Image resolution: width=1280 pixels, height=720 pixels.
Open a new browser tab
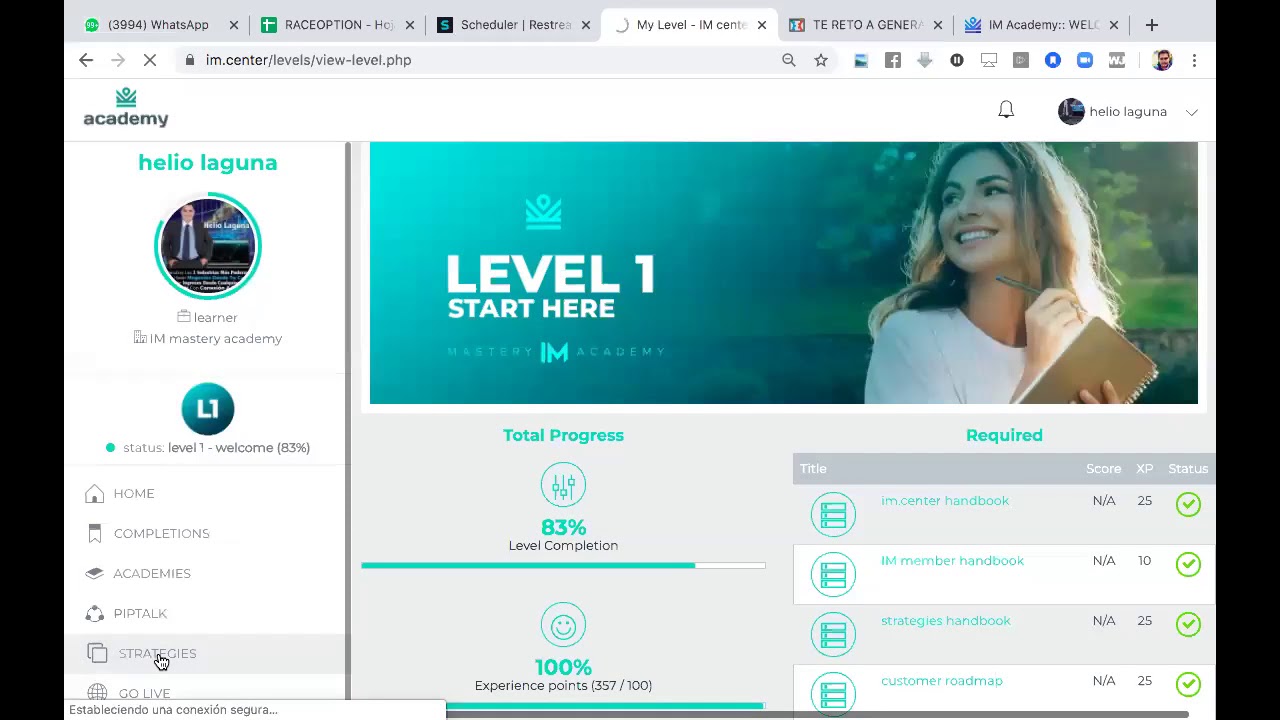1152,25
